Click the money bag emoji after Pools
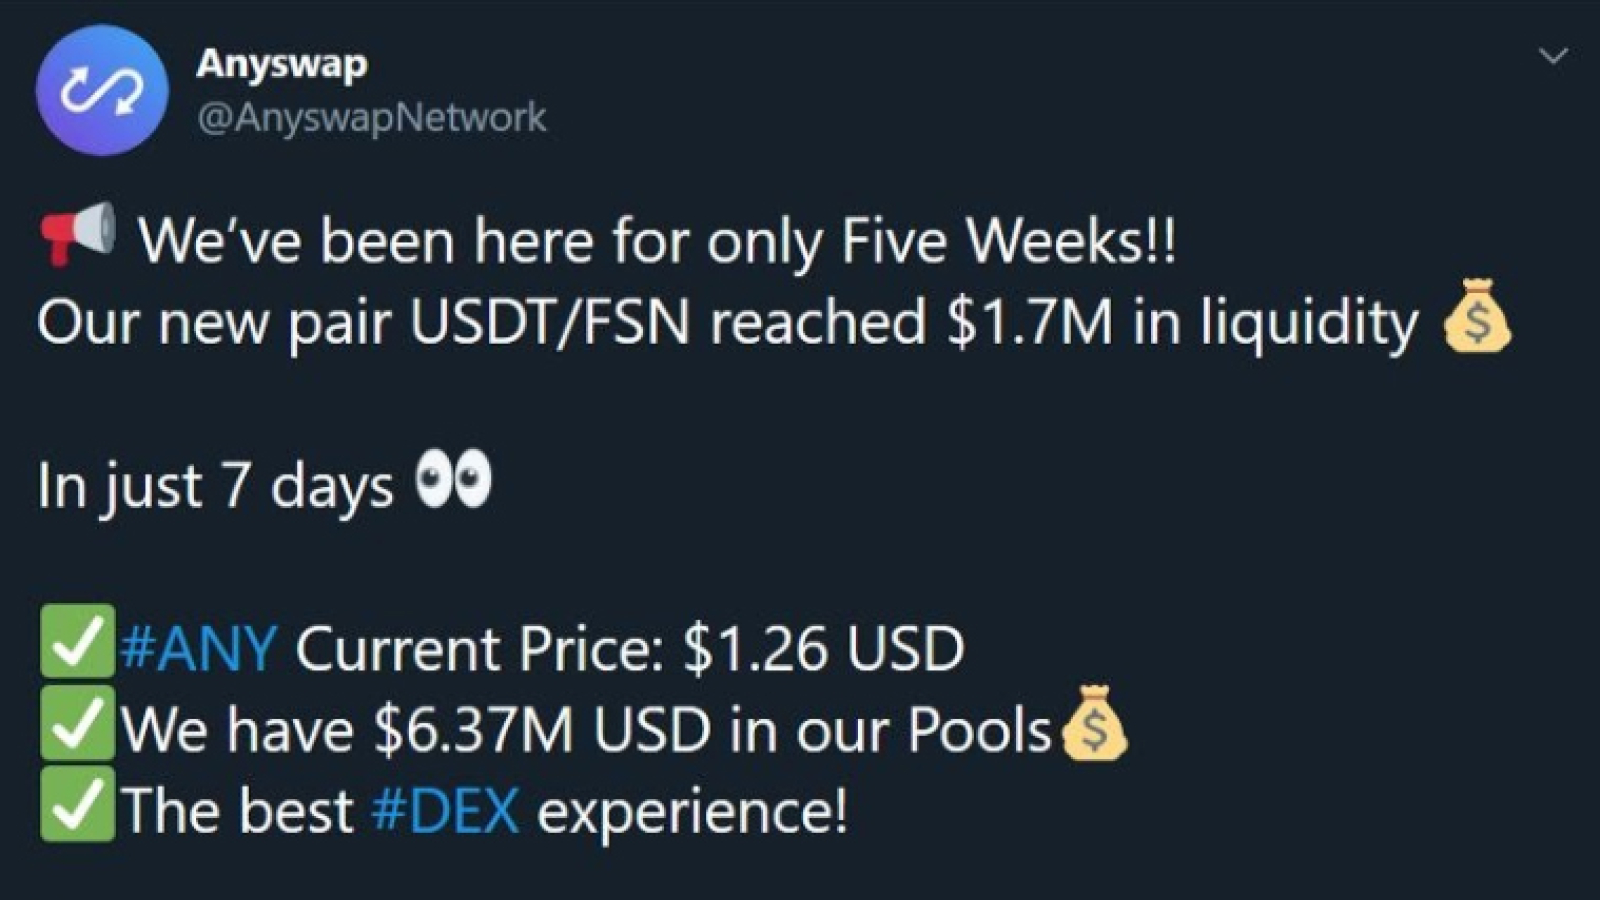This screenshot has height=900, width=1600. [x=1094, y=722]
